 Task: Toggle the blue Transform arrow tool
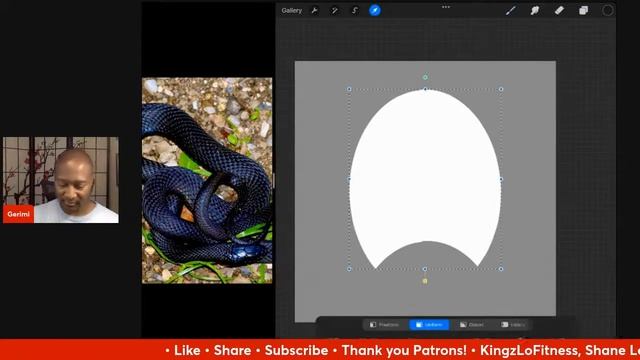tap(375, 10)
